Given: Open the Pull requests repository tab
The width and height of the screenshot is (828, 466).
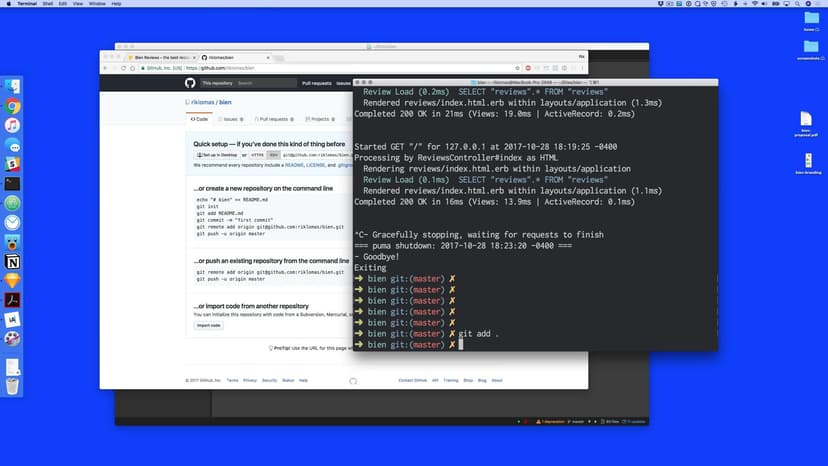Looking at the screenshot, I should (x=272, y=119).
